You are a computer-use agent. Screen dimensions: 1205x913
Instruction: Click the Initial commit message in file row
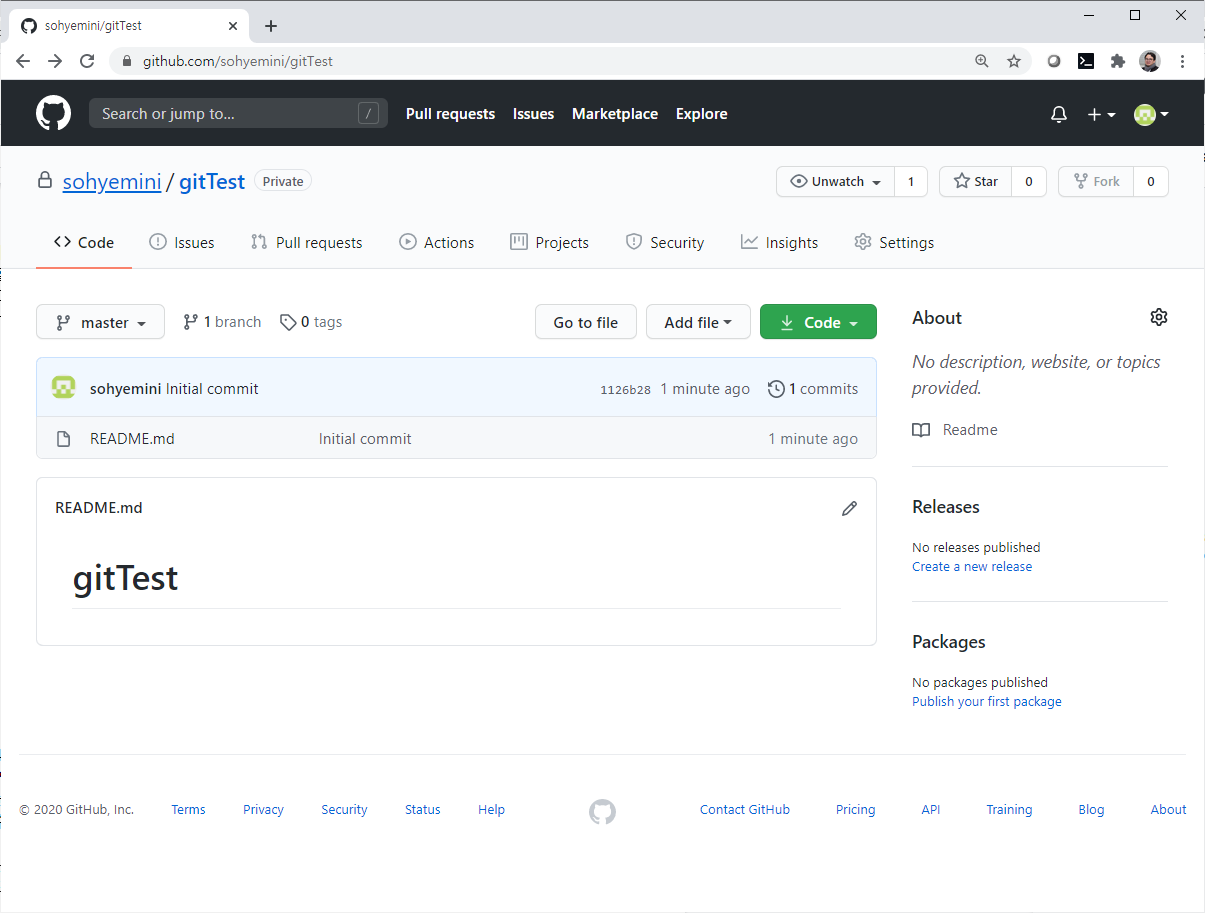pyautogui.click(x=365, y=439)
